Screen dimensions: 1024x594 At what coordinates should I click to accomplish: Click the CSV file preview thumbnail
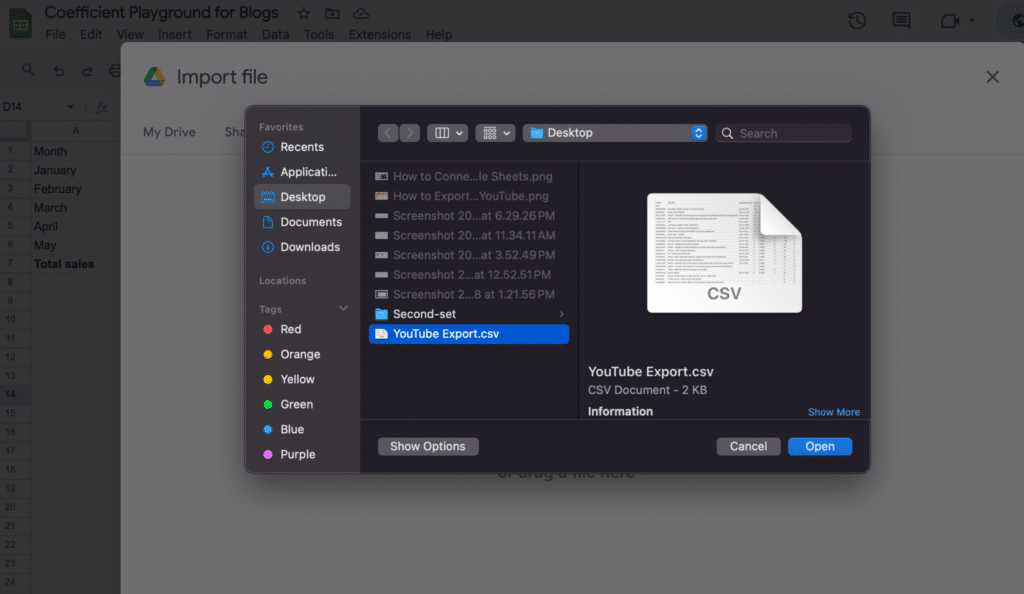pos(724,253)
